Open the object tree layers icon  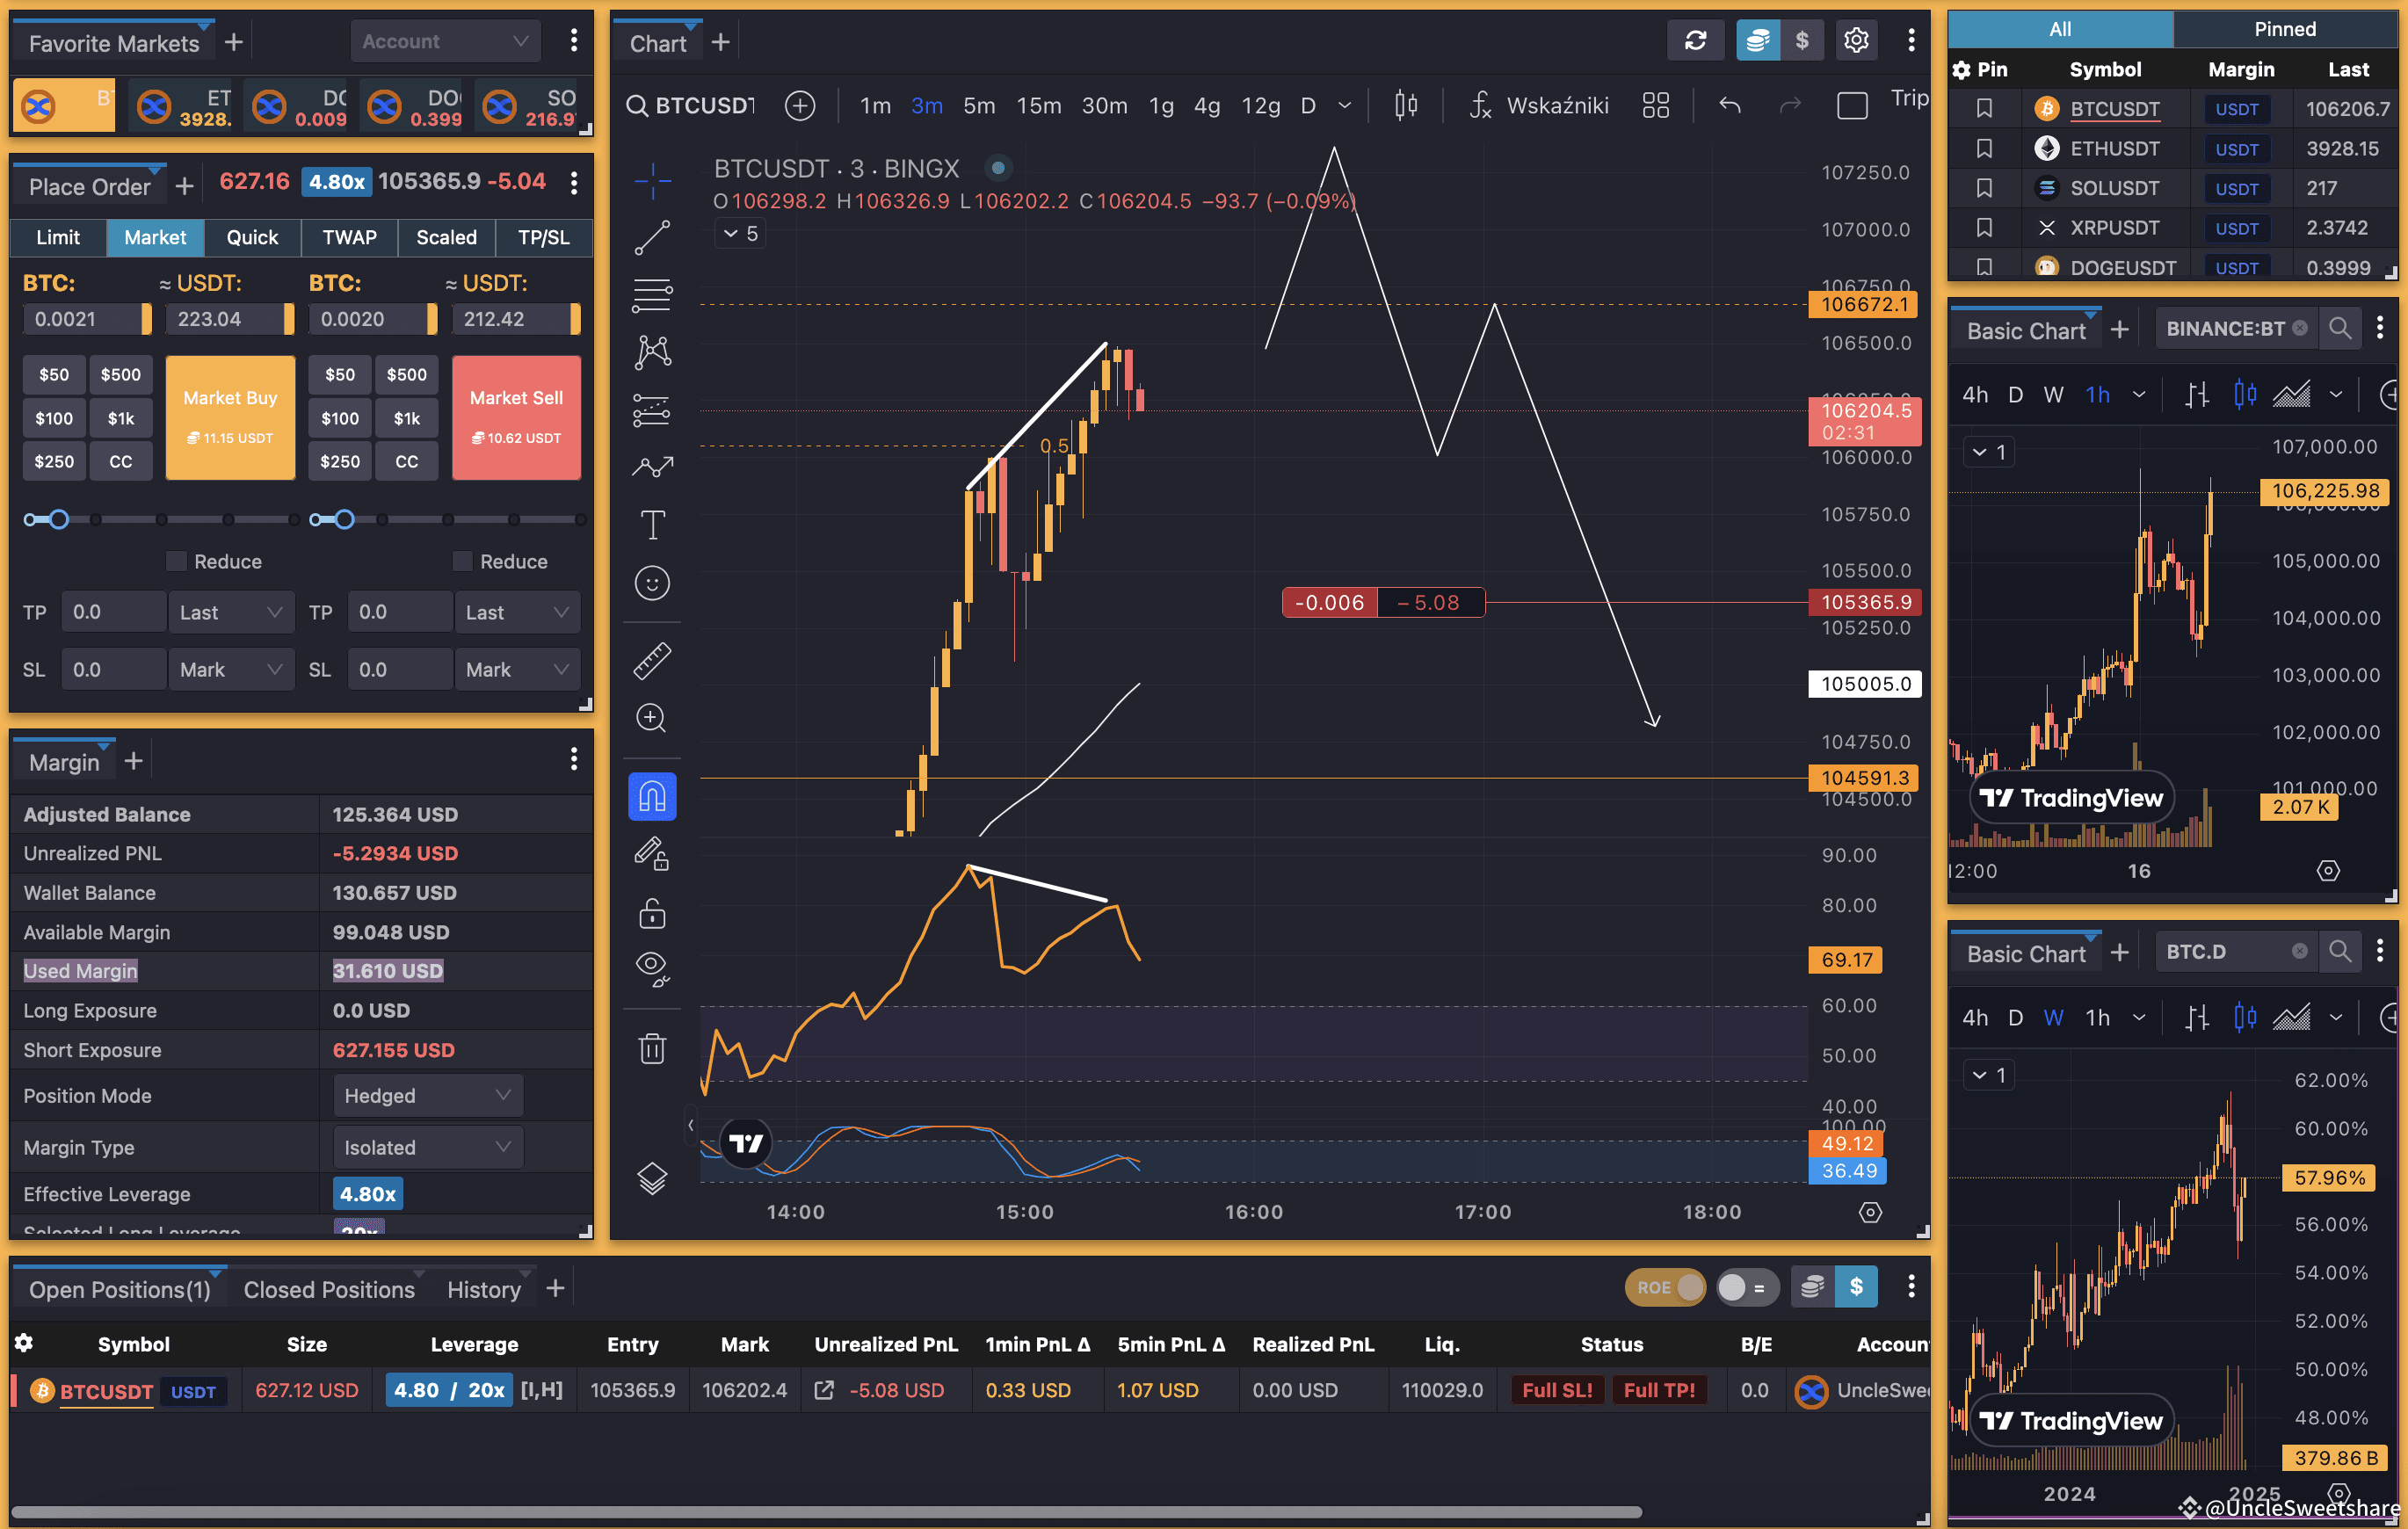(x=652, y=1179)
